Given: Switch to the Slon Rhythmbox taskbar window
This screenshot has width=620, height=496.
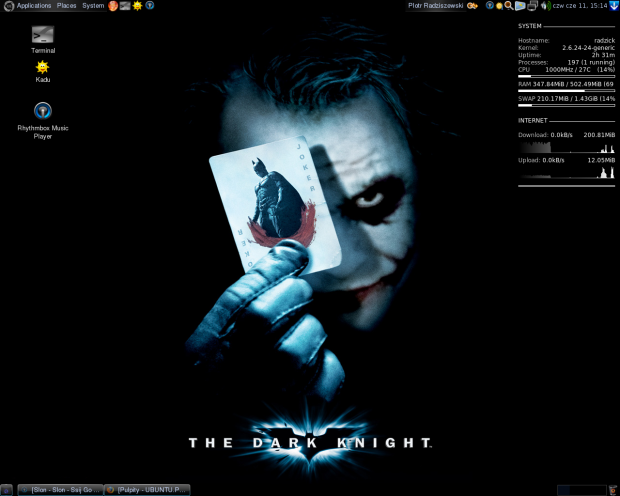Looking at the screenshot, I should click(x=60, y=490).
